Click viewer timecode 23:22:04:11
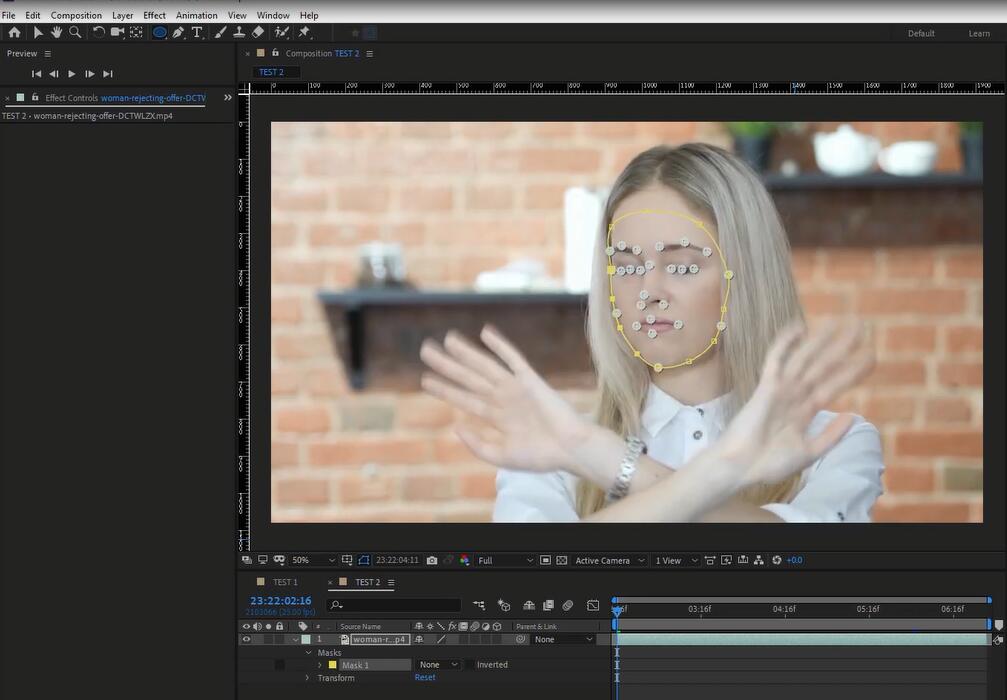1007x700 pixels. point(397,560)
